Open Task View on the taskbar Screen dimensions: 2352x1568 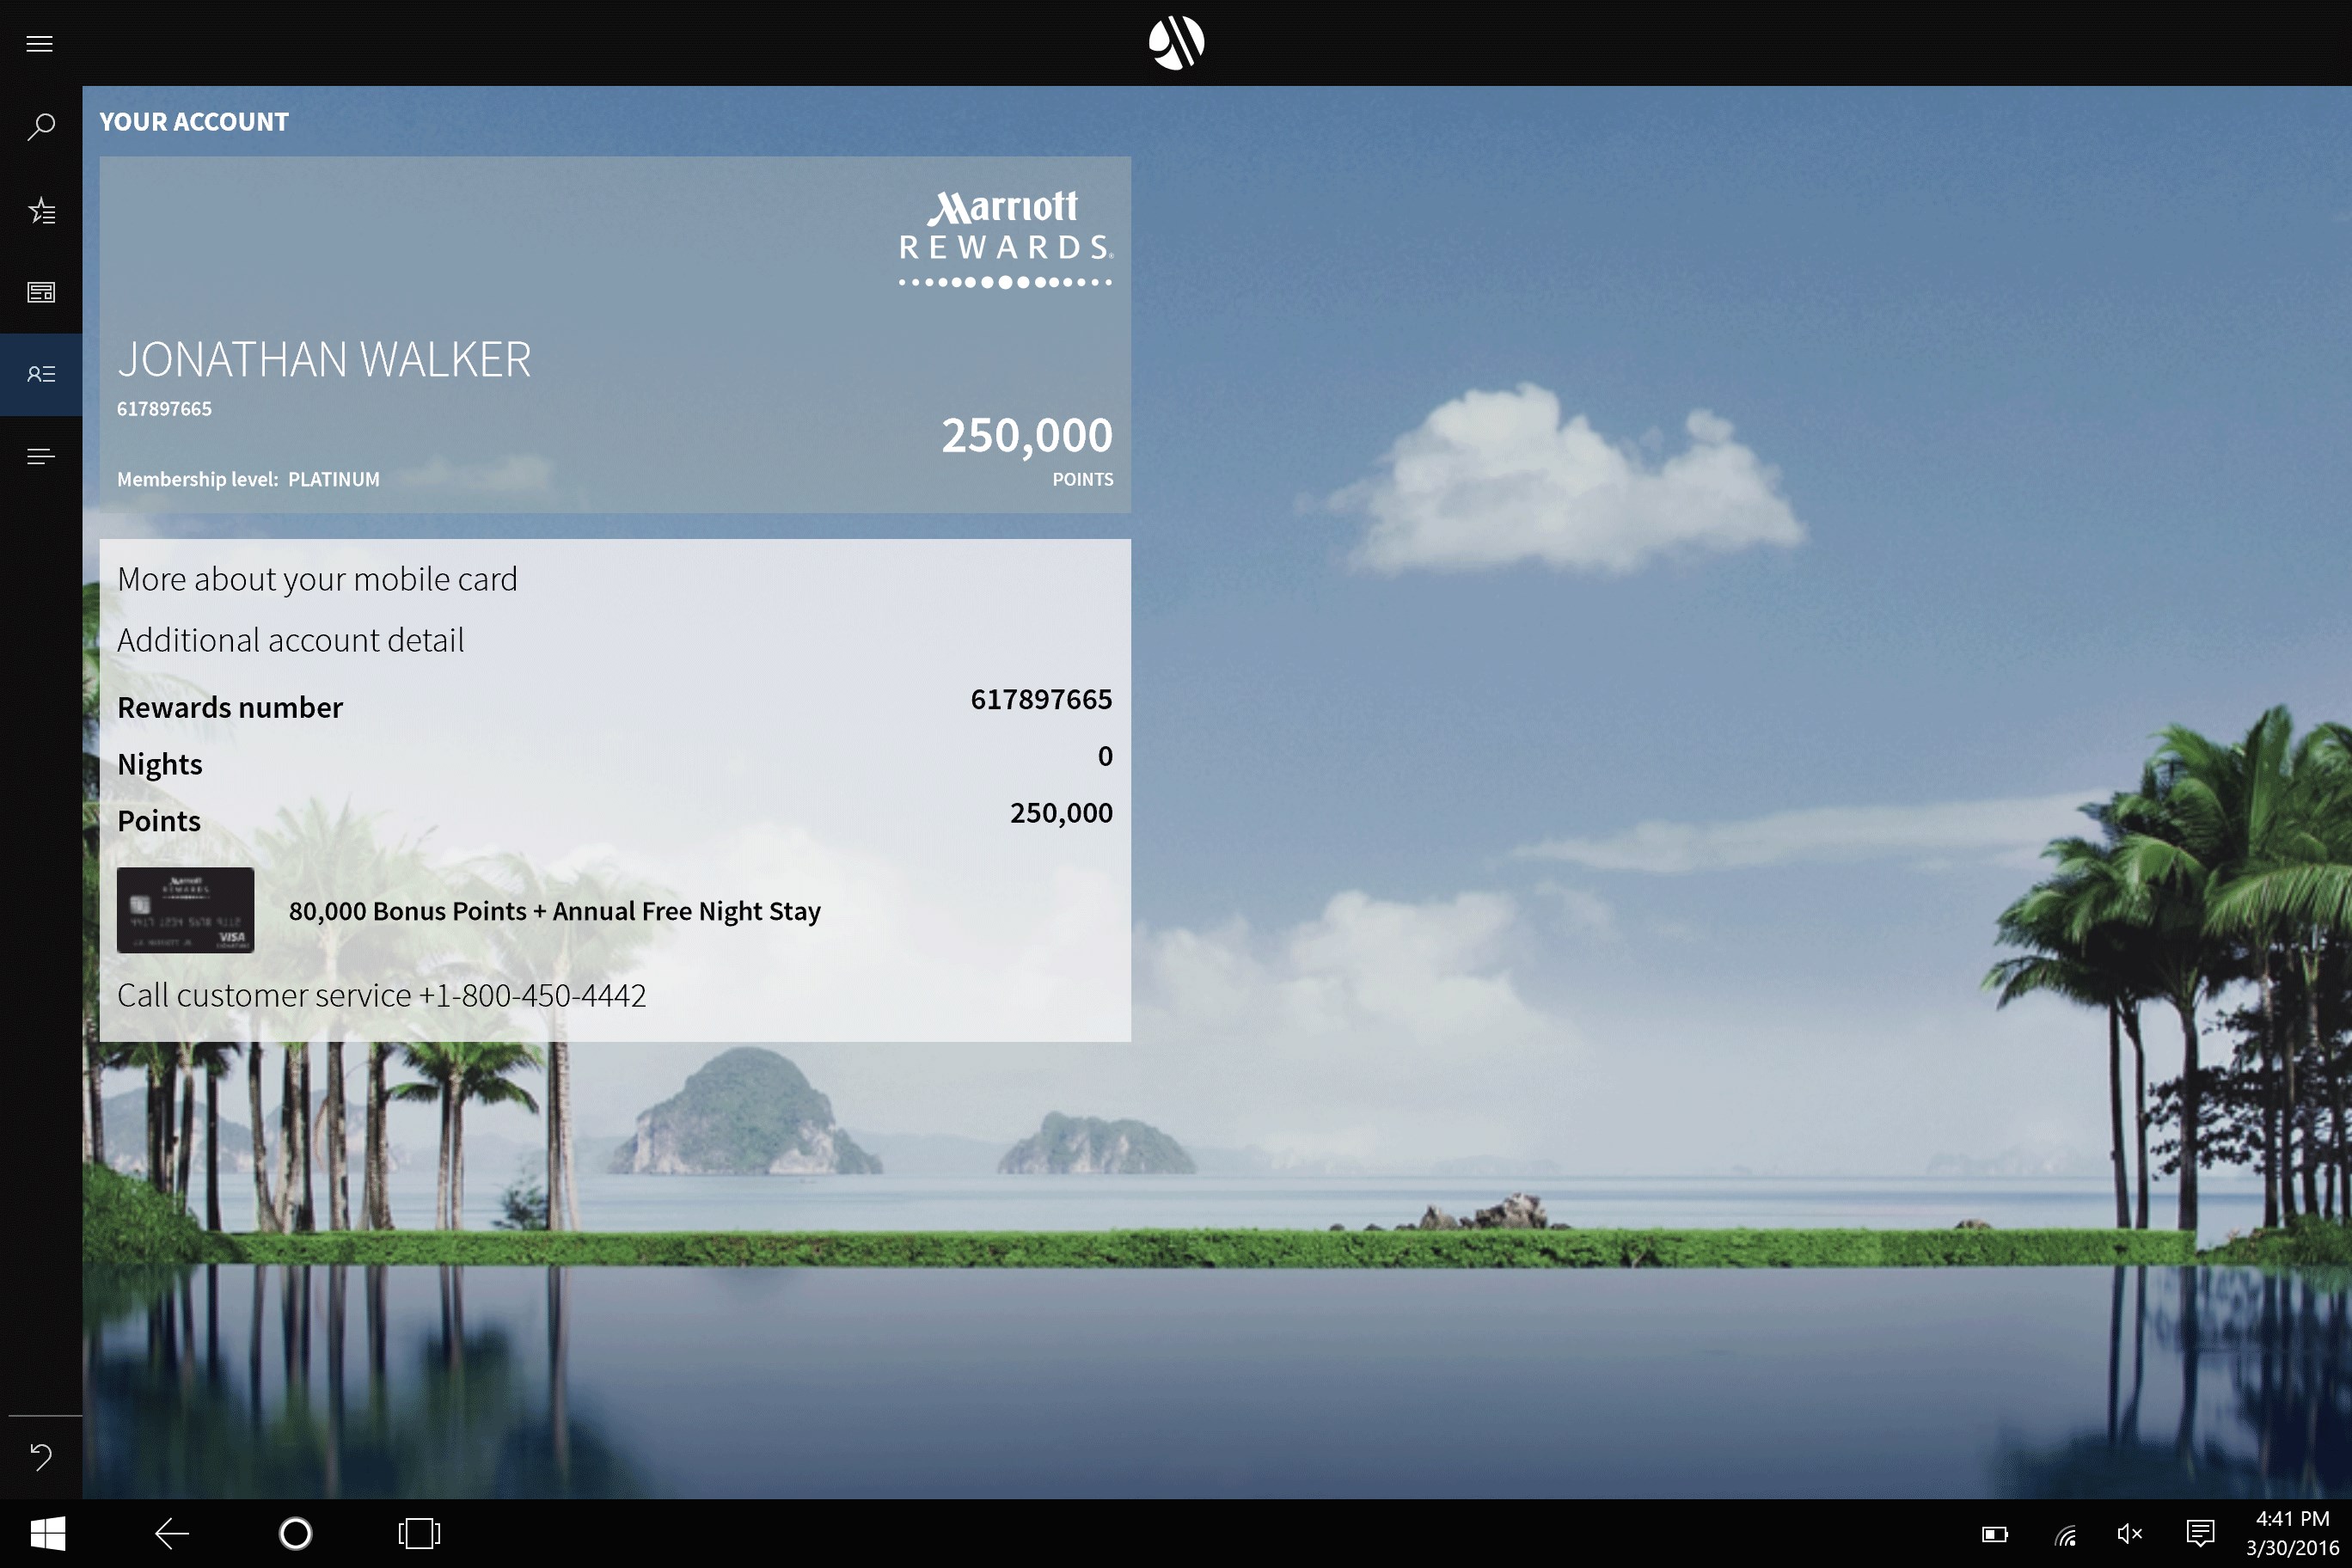point(419,1533)
